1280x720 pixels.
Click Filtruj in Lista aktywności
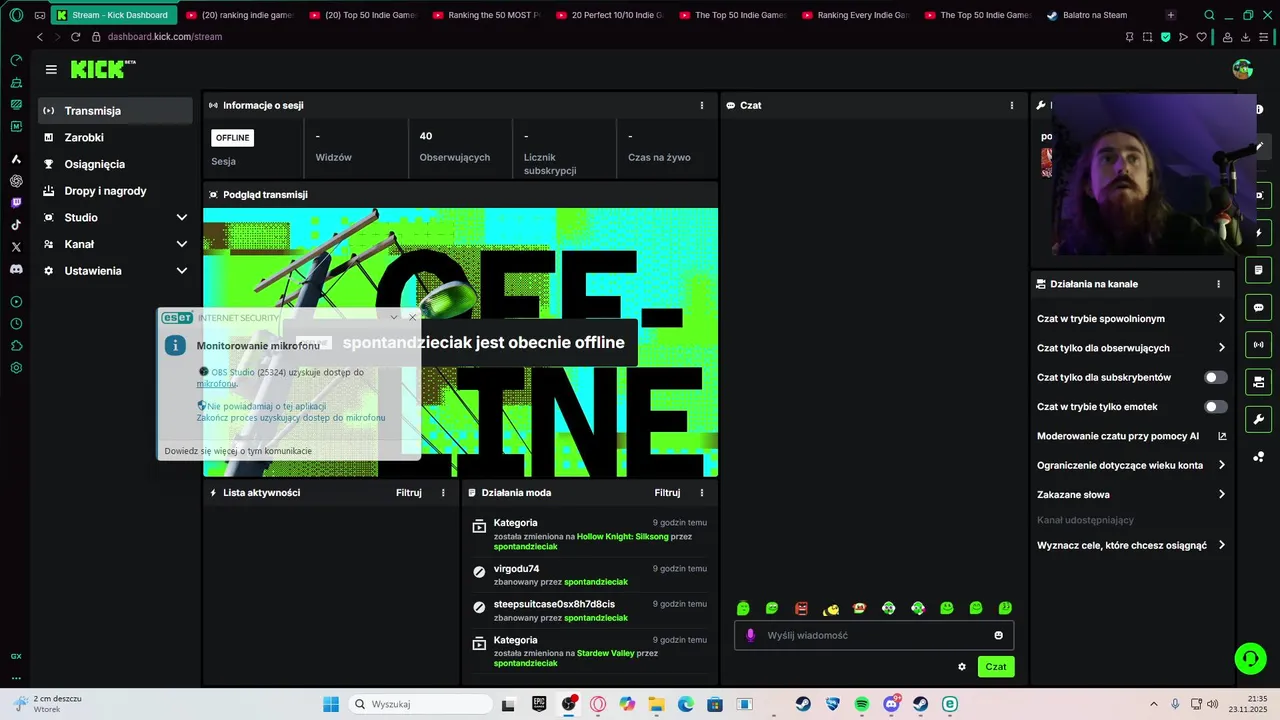coord(409,493)
